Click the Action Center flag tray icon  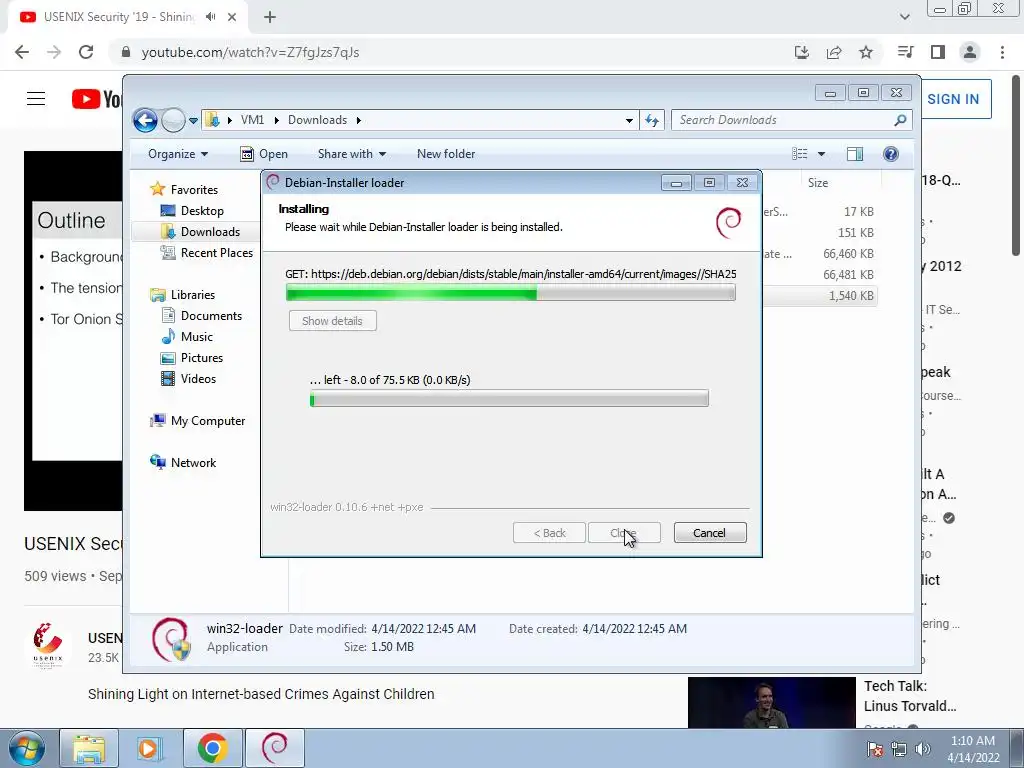tap(875, 749)
